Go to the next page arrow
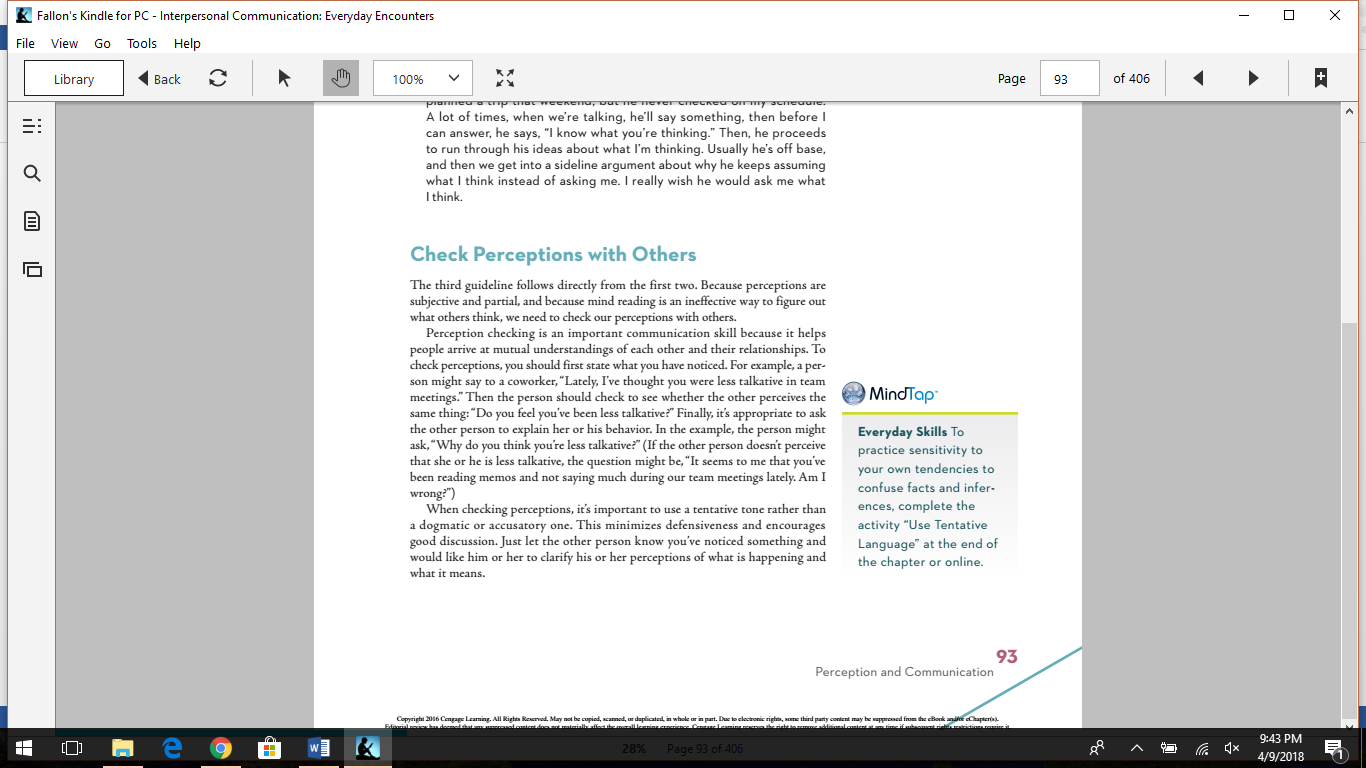The height and width of the screenshot is (768, 1366). 1253,77
